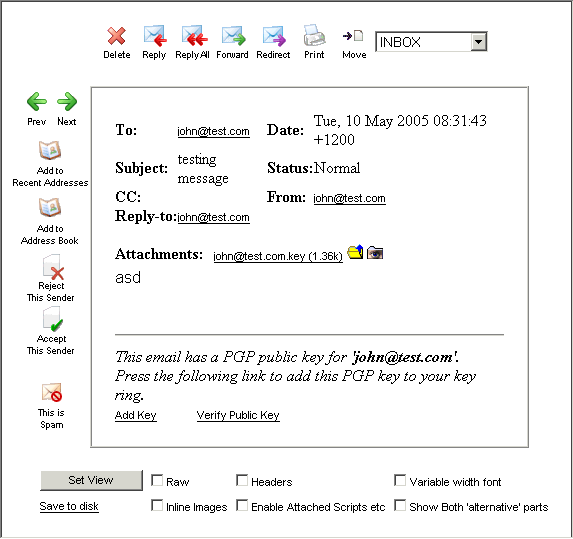Print the email with printer icon
This screenshot has width=573, height=539.
point(314,35)
